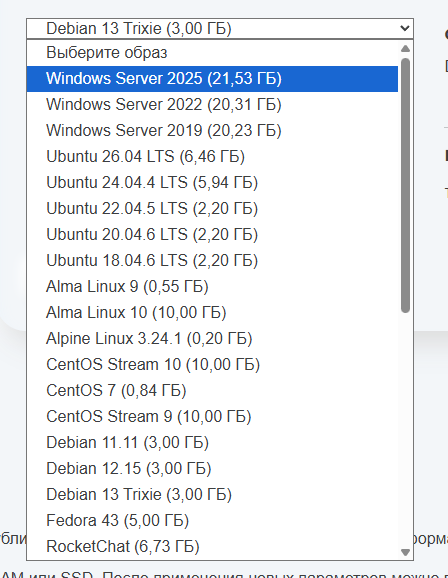Choose Debian 12.15 (3,00 ГБ)
Viewport: 448px width, 578px height.
pyautogui.click(x=212, y=469)
